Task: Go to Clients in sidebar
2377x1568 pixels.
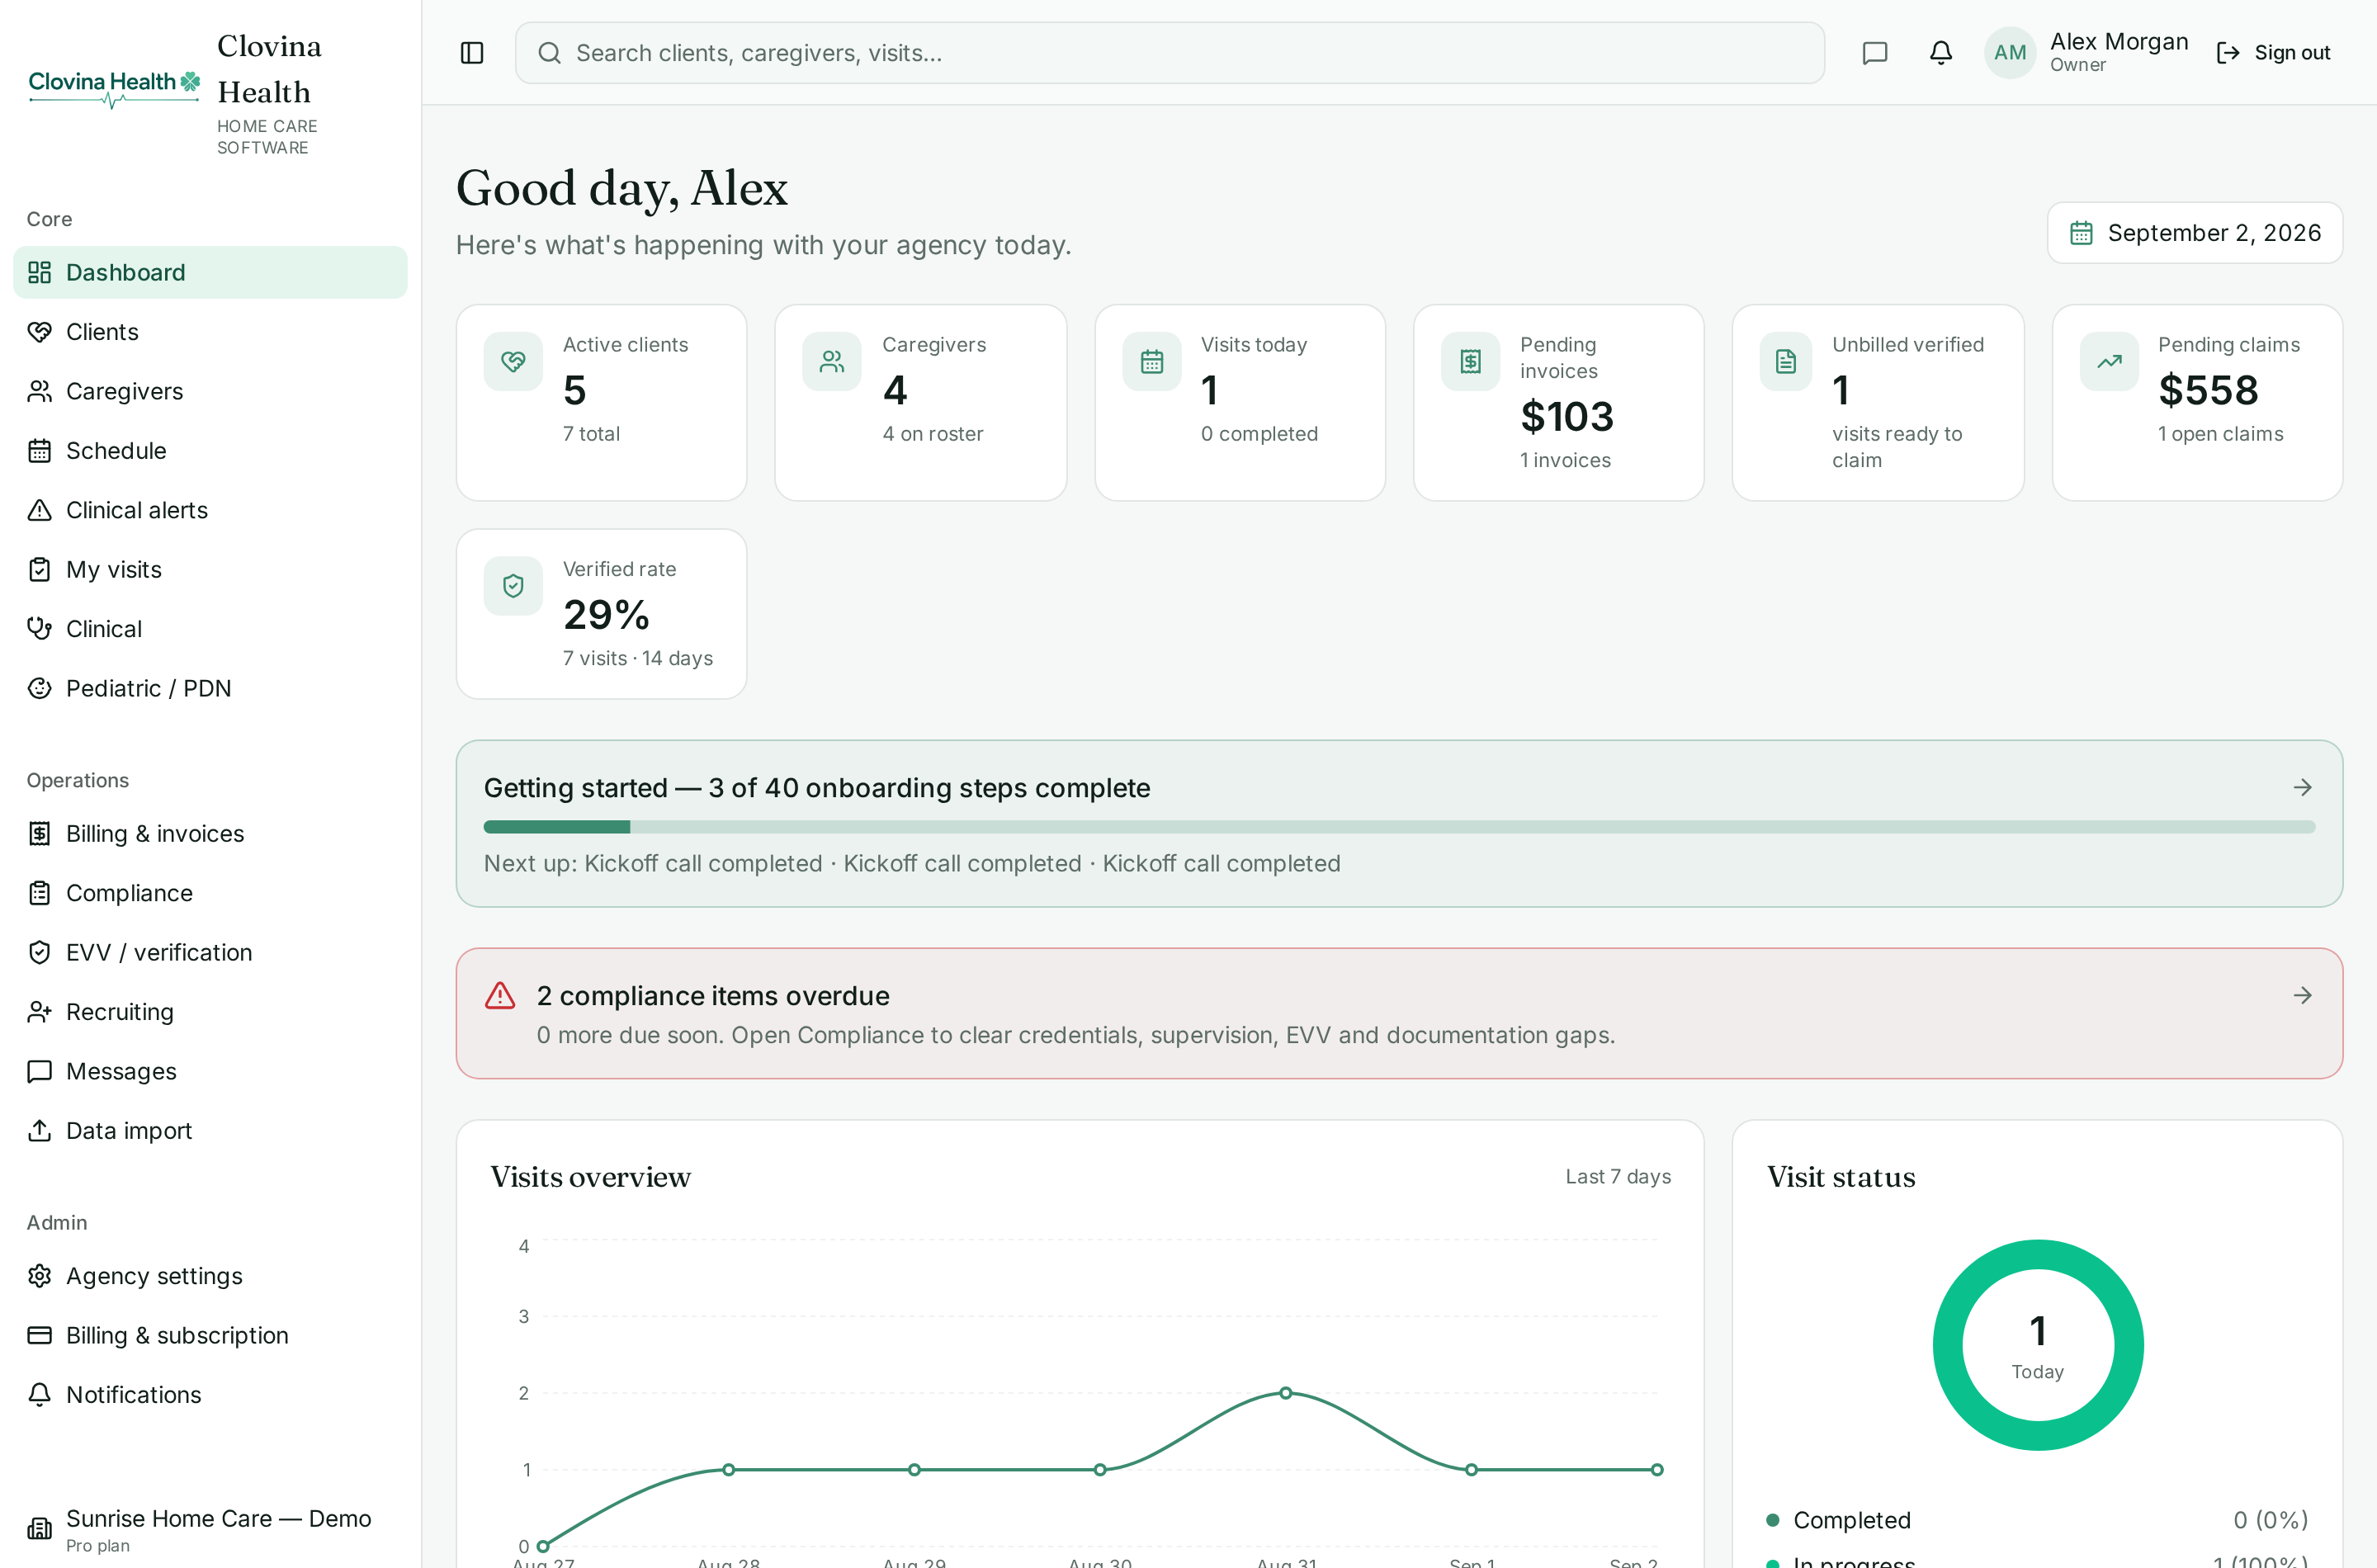Action: pos(210,332)
